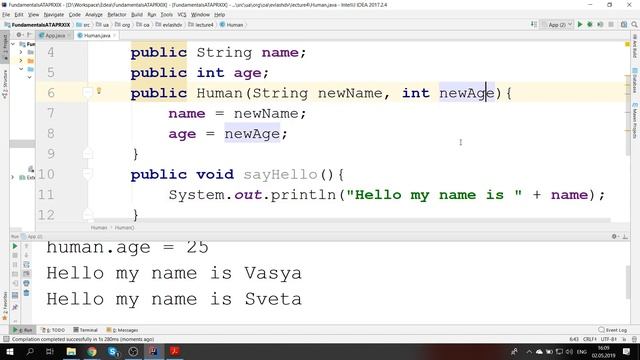Open the Build menu
640x360 pixels.
point(137,14)
